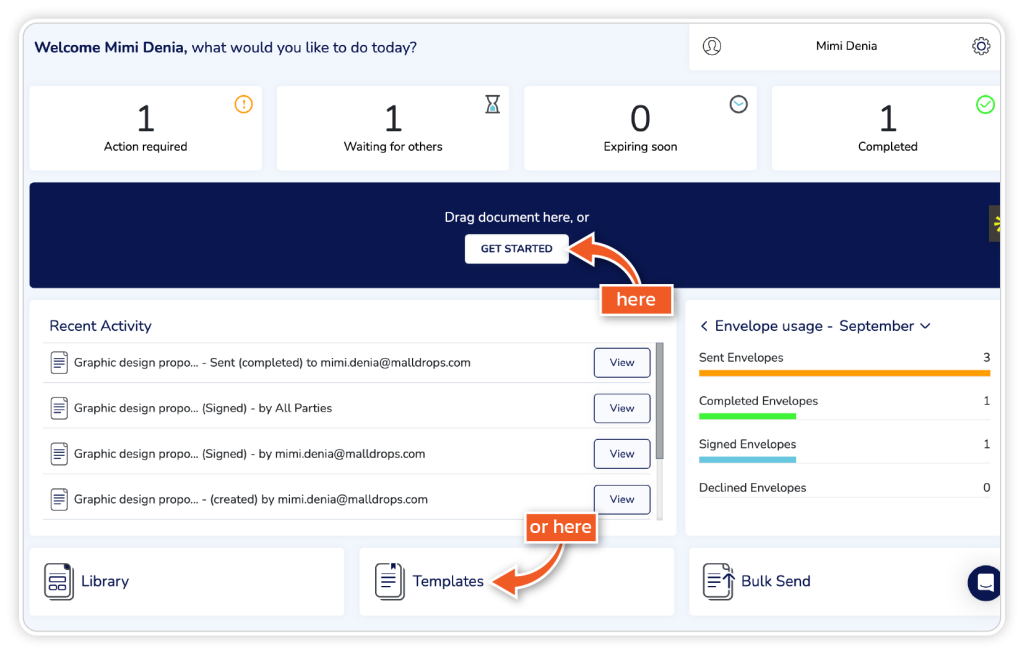Screen dimensions: 1024x655
Task: Open the chat support bubble icon
Action: [x=985, y=582]
